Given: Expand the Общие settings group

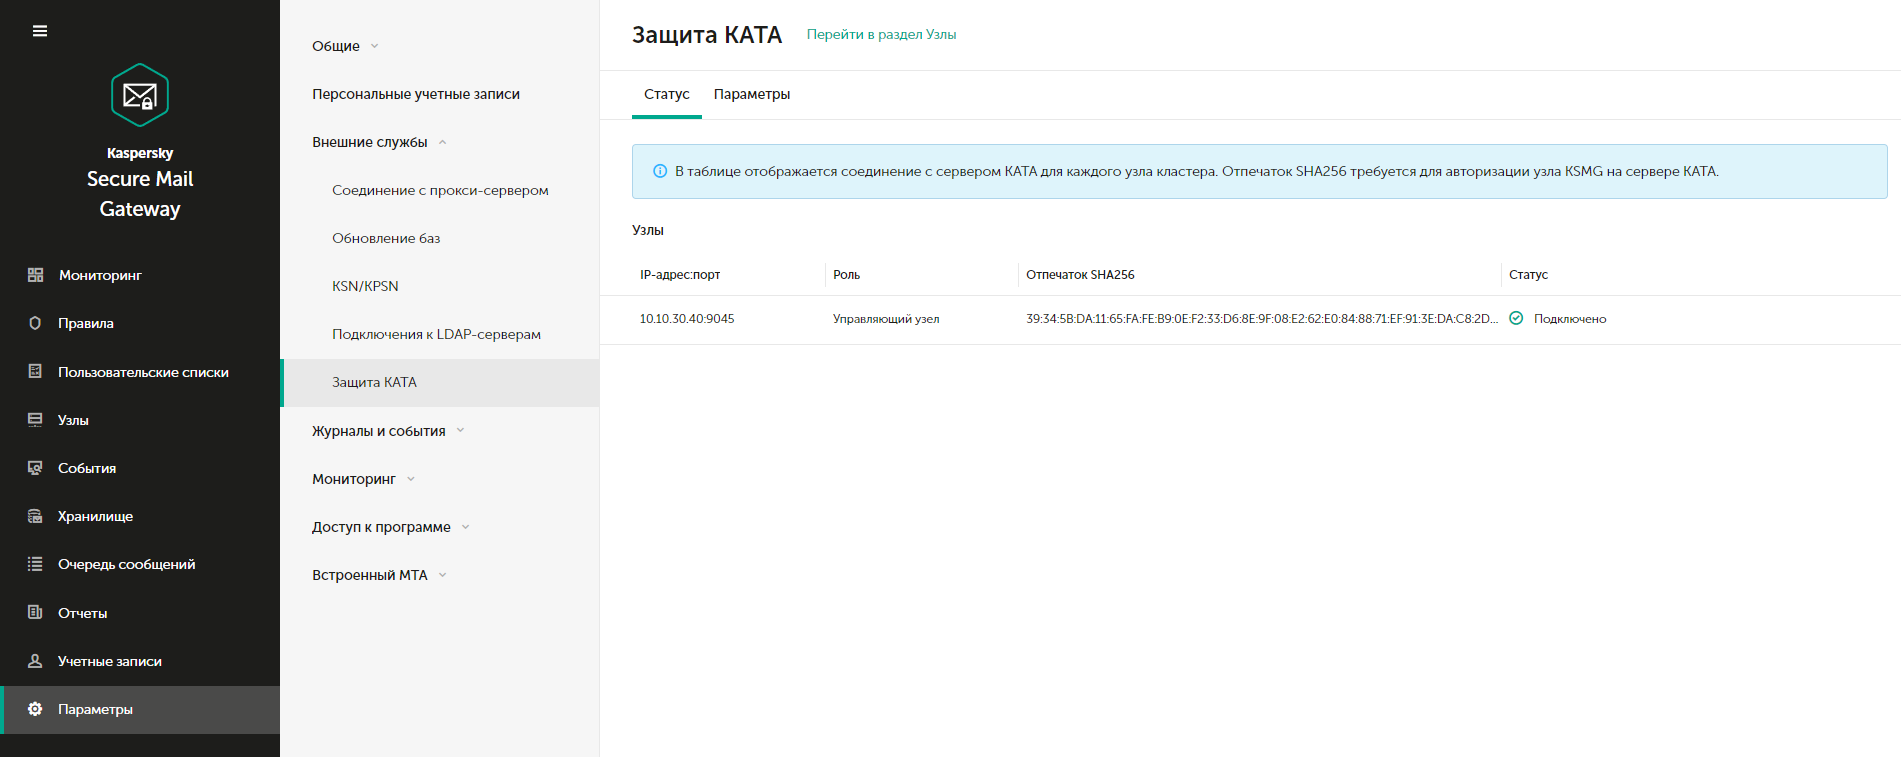Looking at the screenshot, I should click(x=345, y=46).
